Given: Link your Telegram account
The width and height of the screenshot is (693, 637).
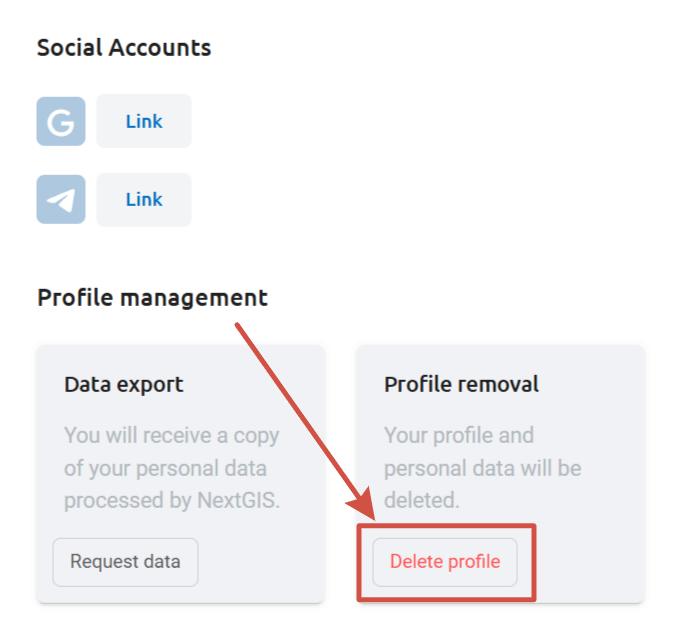Looking at the screenshot, I should click(144, 200).
